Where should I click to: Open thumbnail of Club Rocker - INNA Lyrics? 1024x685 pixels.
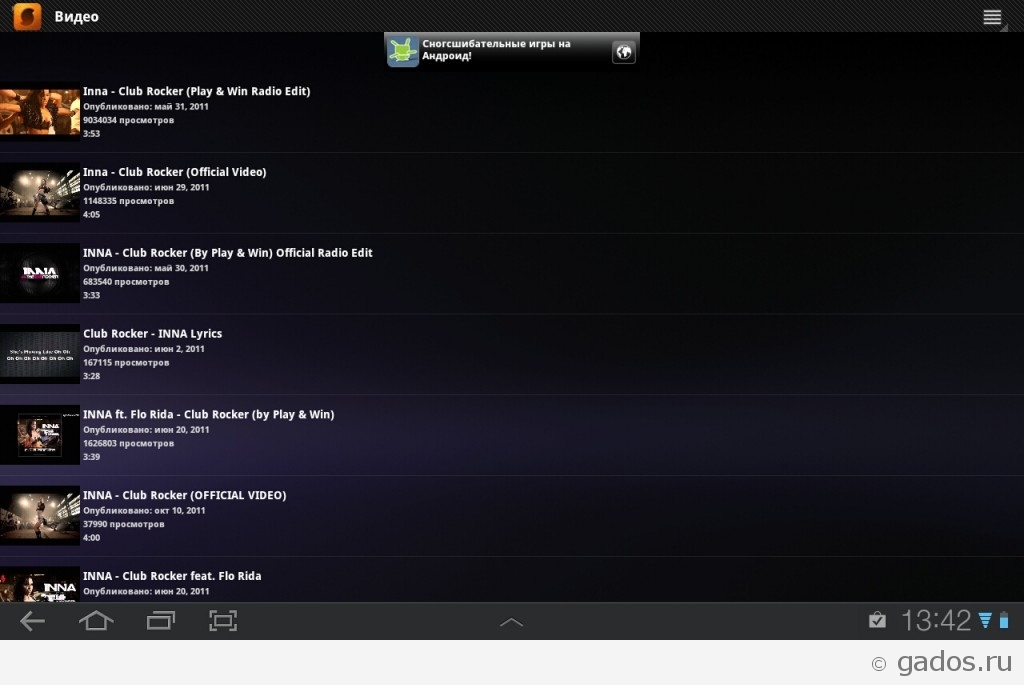pos(40,355)
